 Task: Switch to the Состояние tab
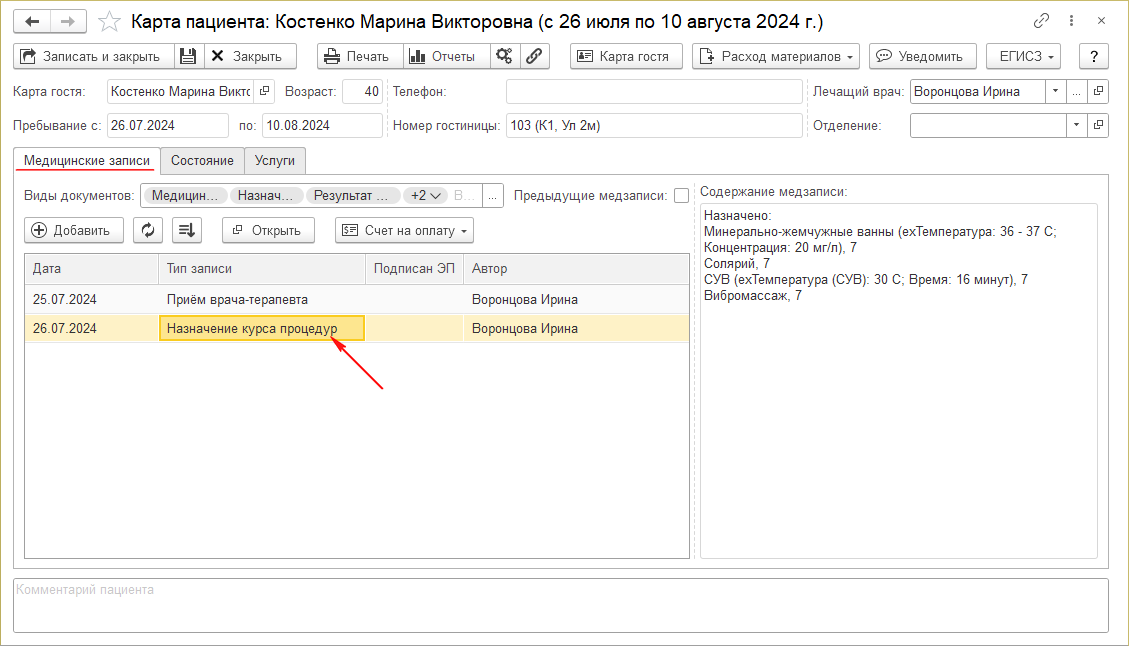pos(202,160)
